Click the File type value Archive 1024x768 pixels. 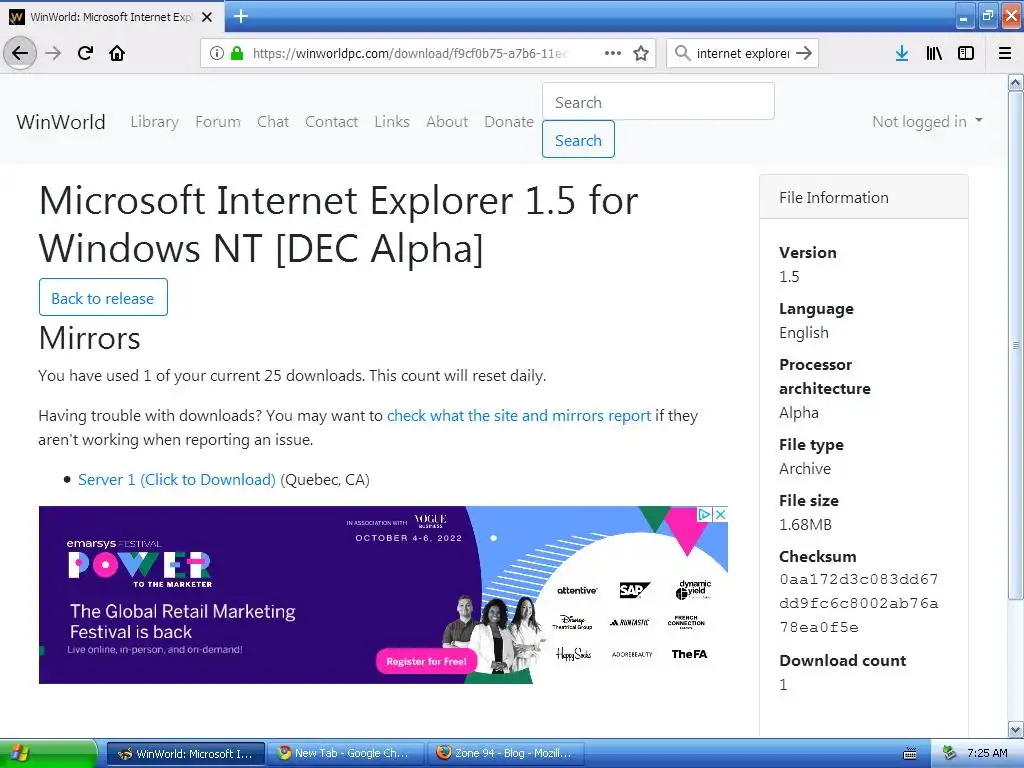[x=805, y=469]
